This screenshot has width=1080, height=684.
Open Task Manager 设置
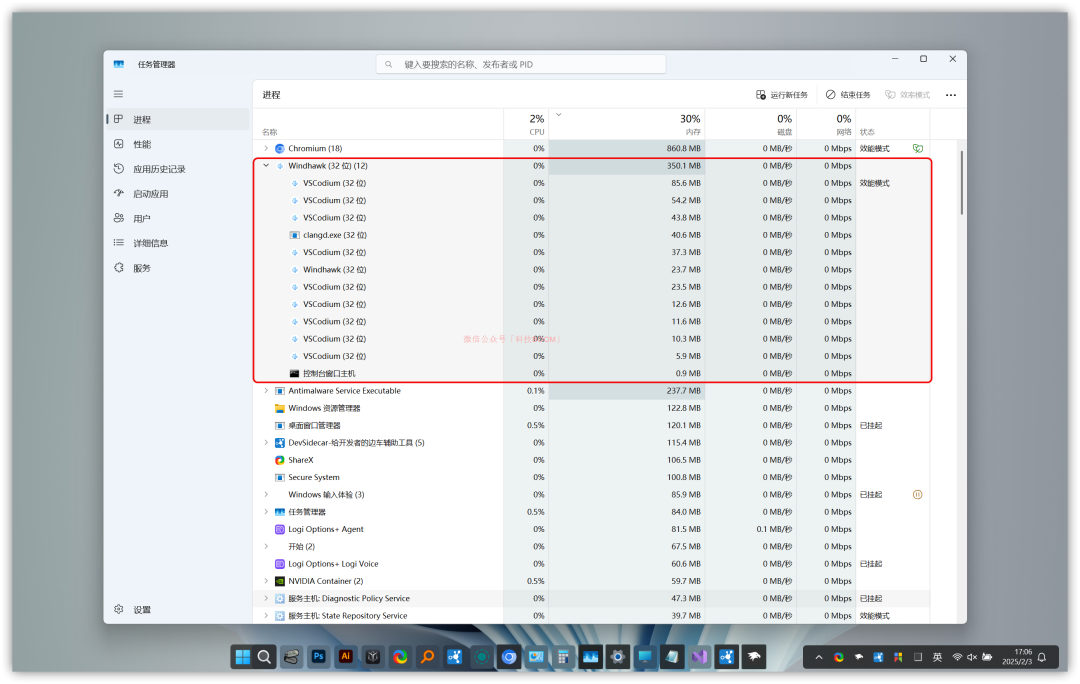click(x=178, y=610)
